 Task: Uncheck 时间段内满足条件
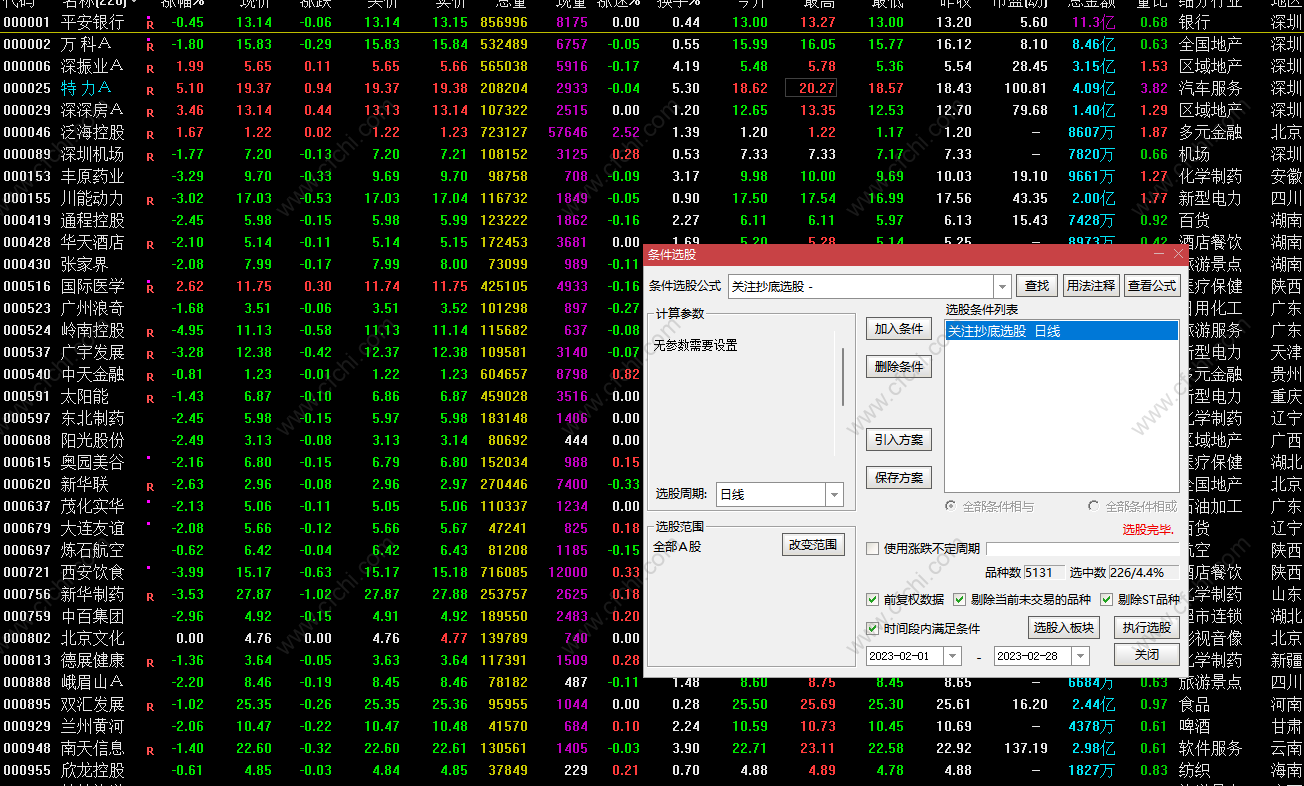click(872, 629)
